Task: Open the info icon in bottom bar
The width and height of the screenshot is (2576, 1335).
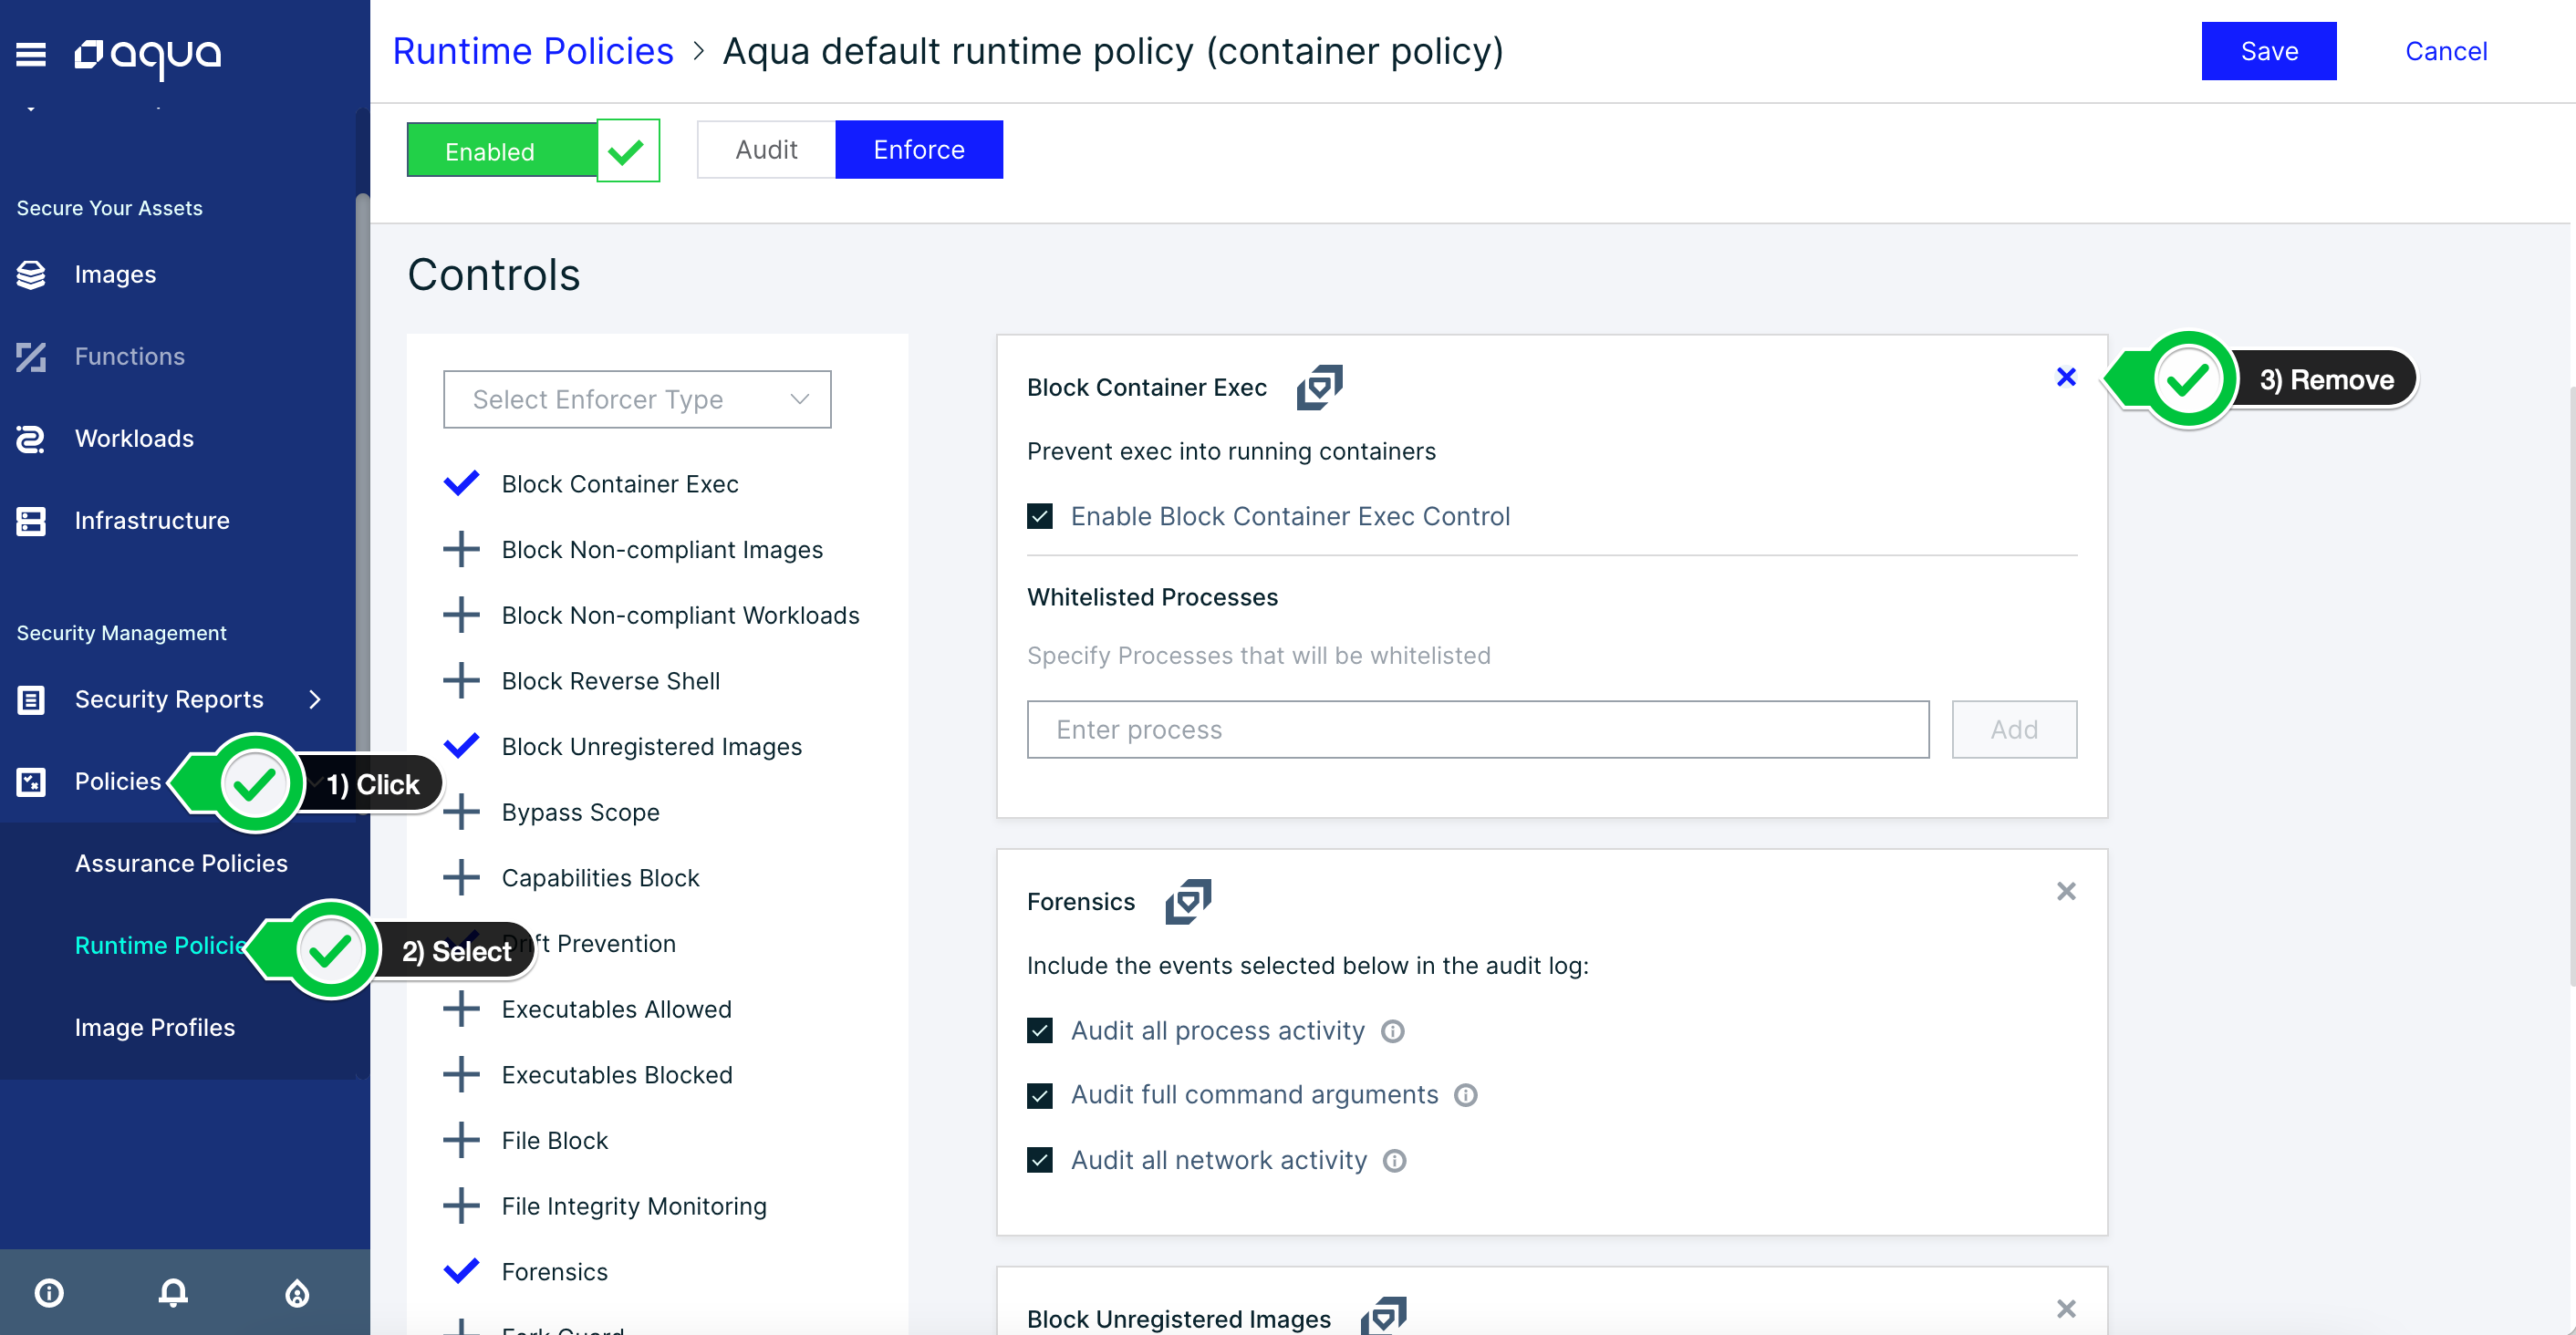Action: point(49,1292)
